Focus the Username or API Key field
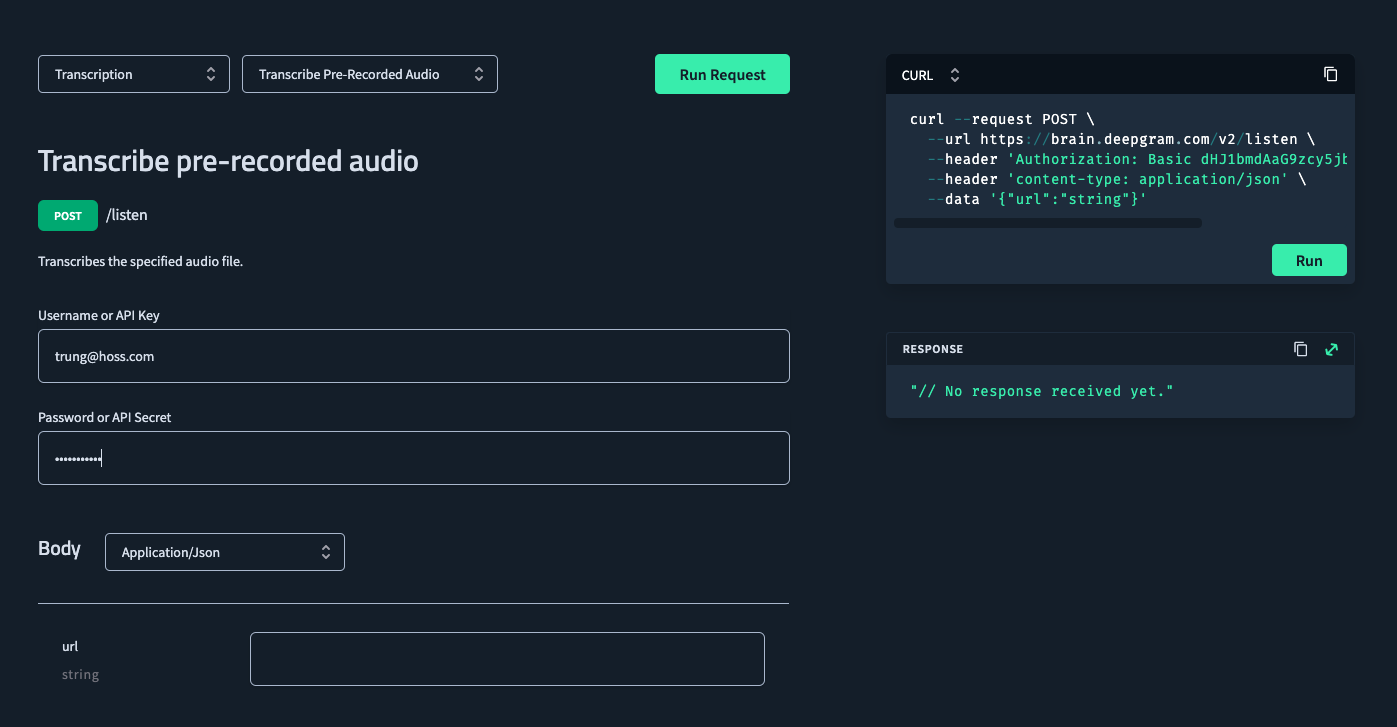Screen dimensions: 1397x727 click(413, 355)
